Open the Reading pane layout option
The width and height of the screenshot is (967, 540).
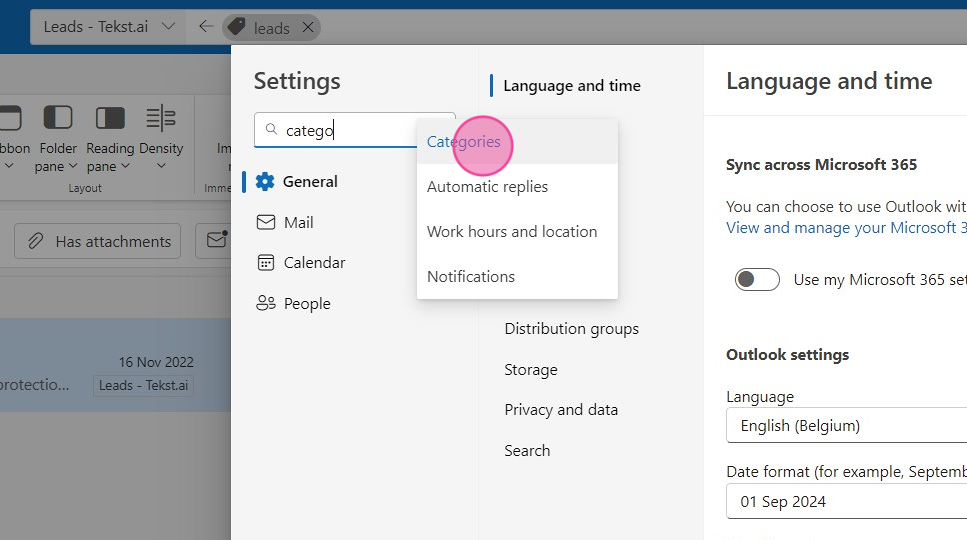(110, 138)
